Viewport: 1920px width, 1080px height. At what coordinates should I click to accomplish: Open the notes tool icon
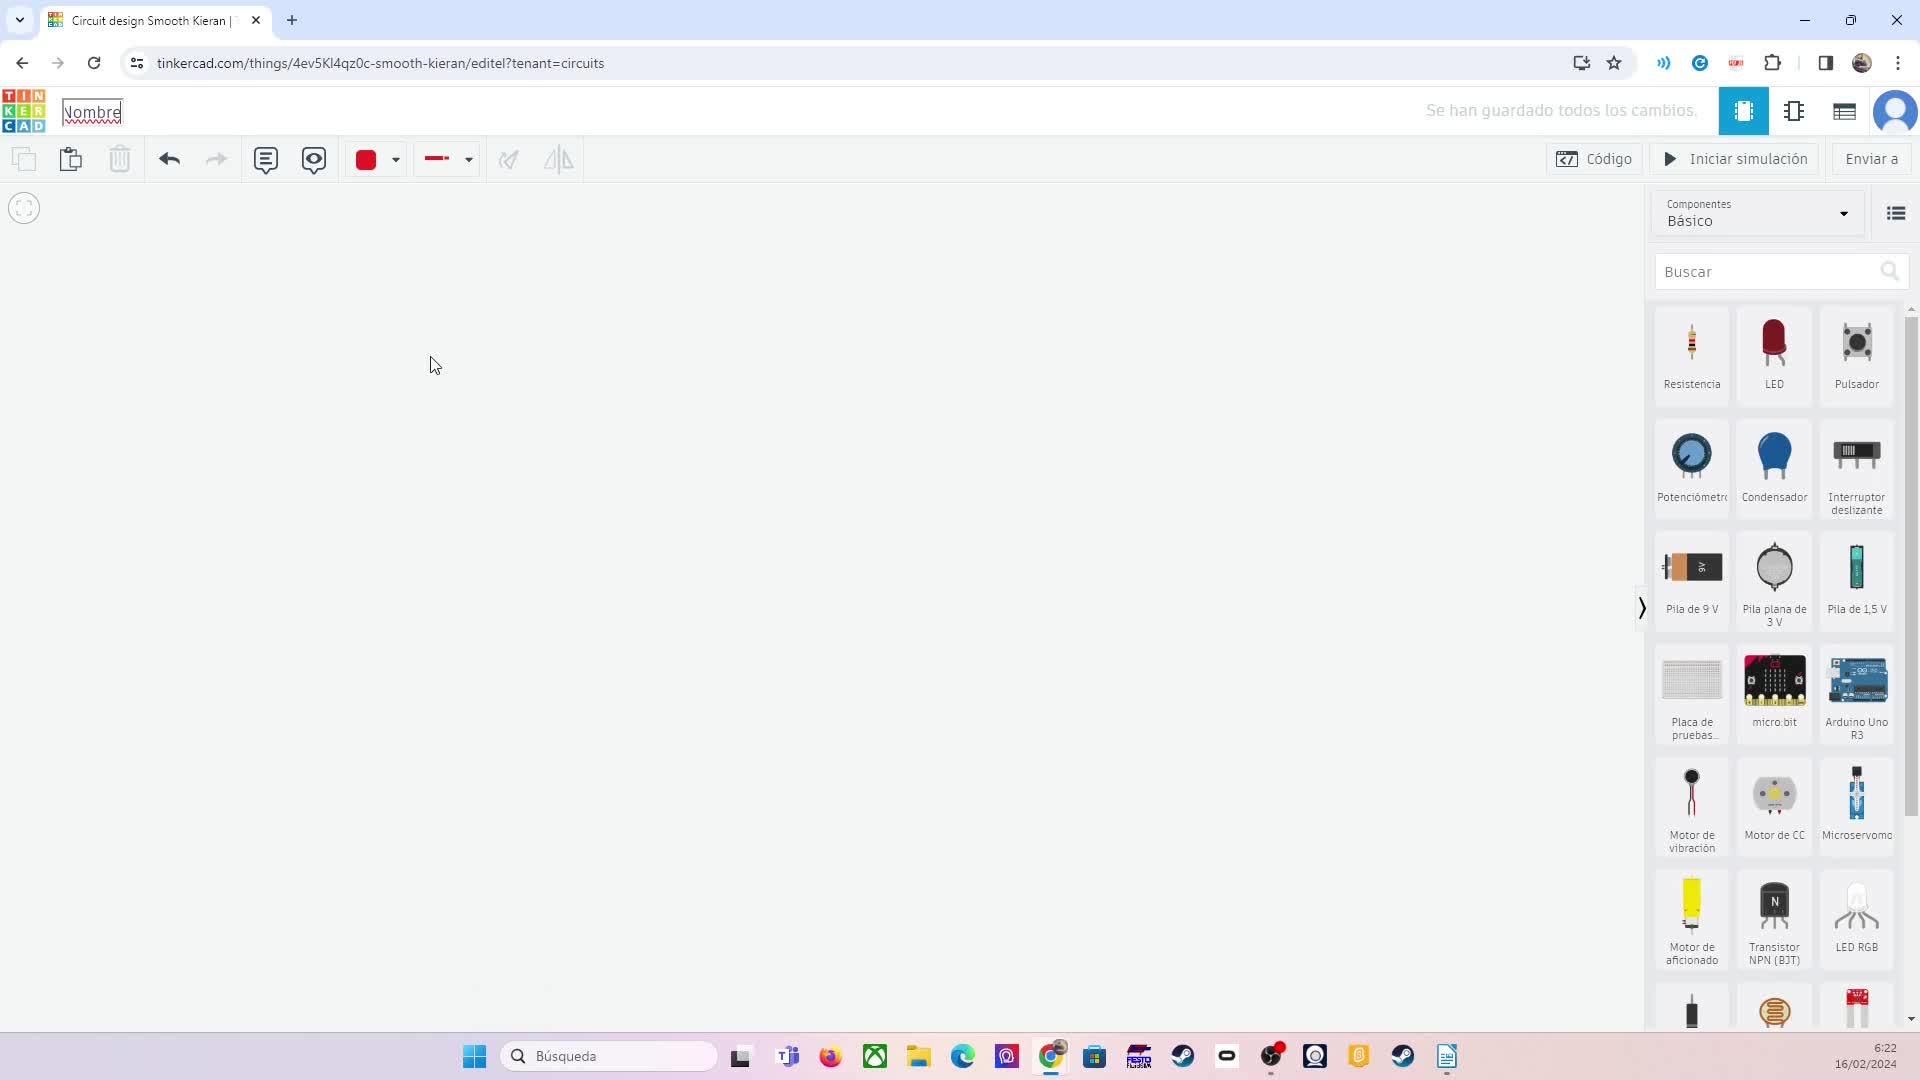(265, 159)
